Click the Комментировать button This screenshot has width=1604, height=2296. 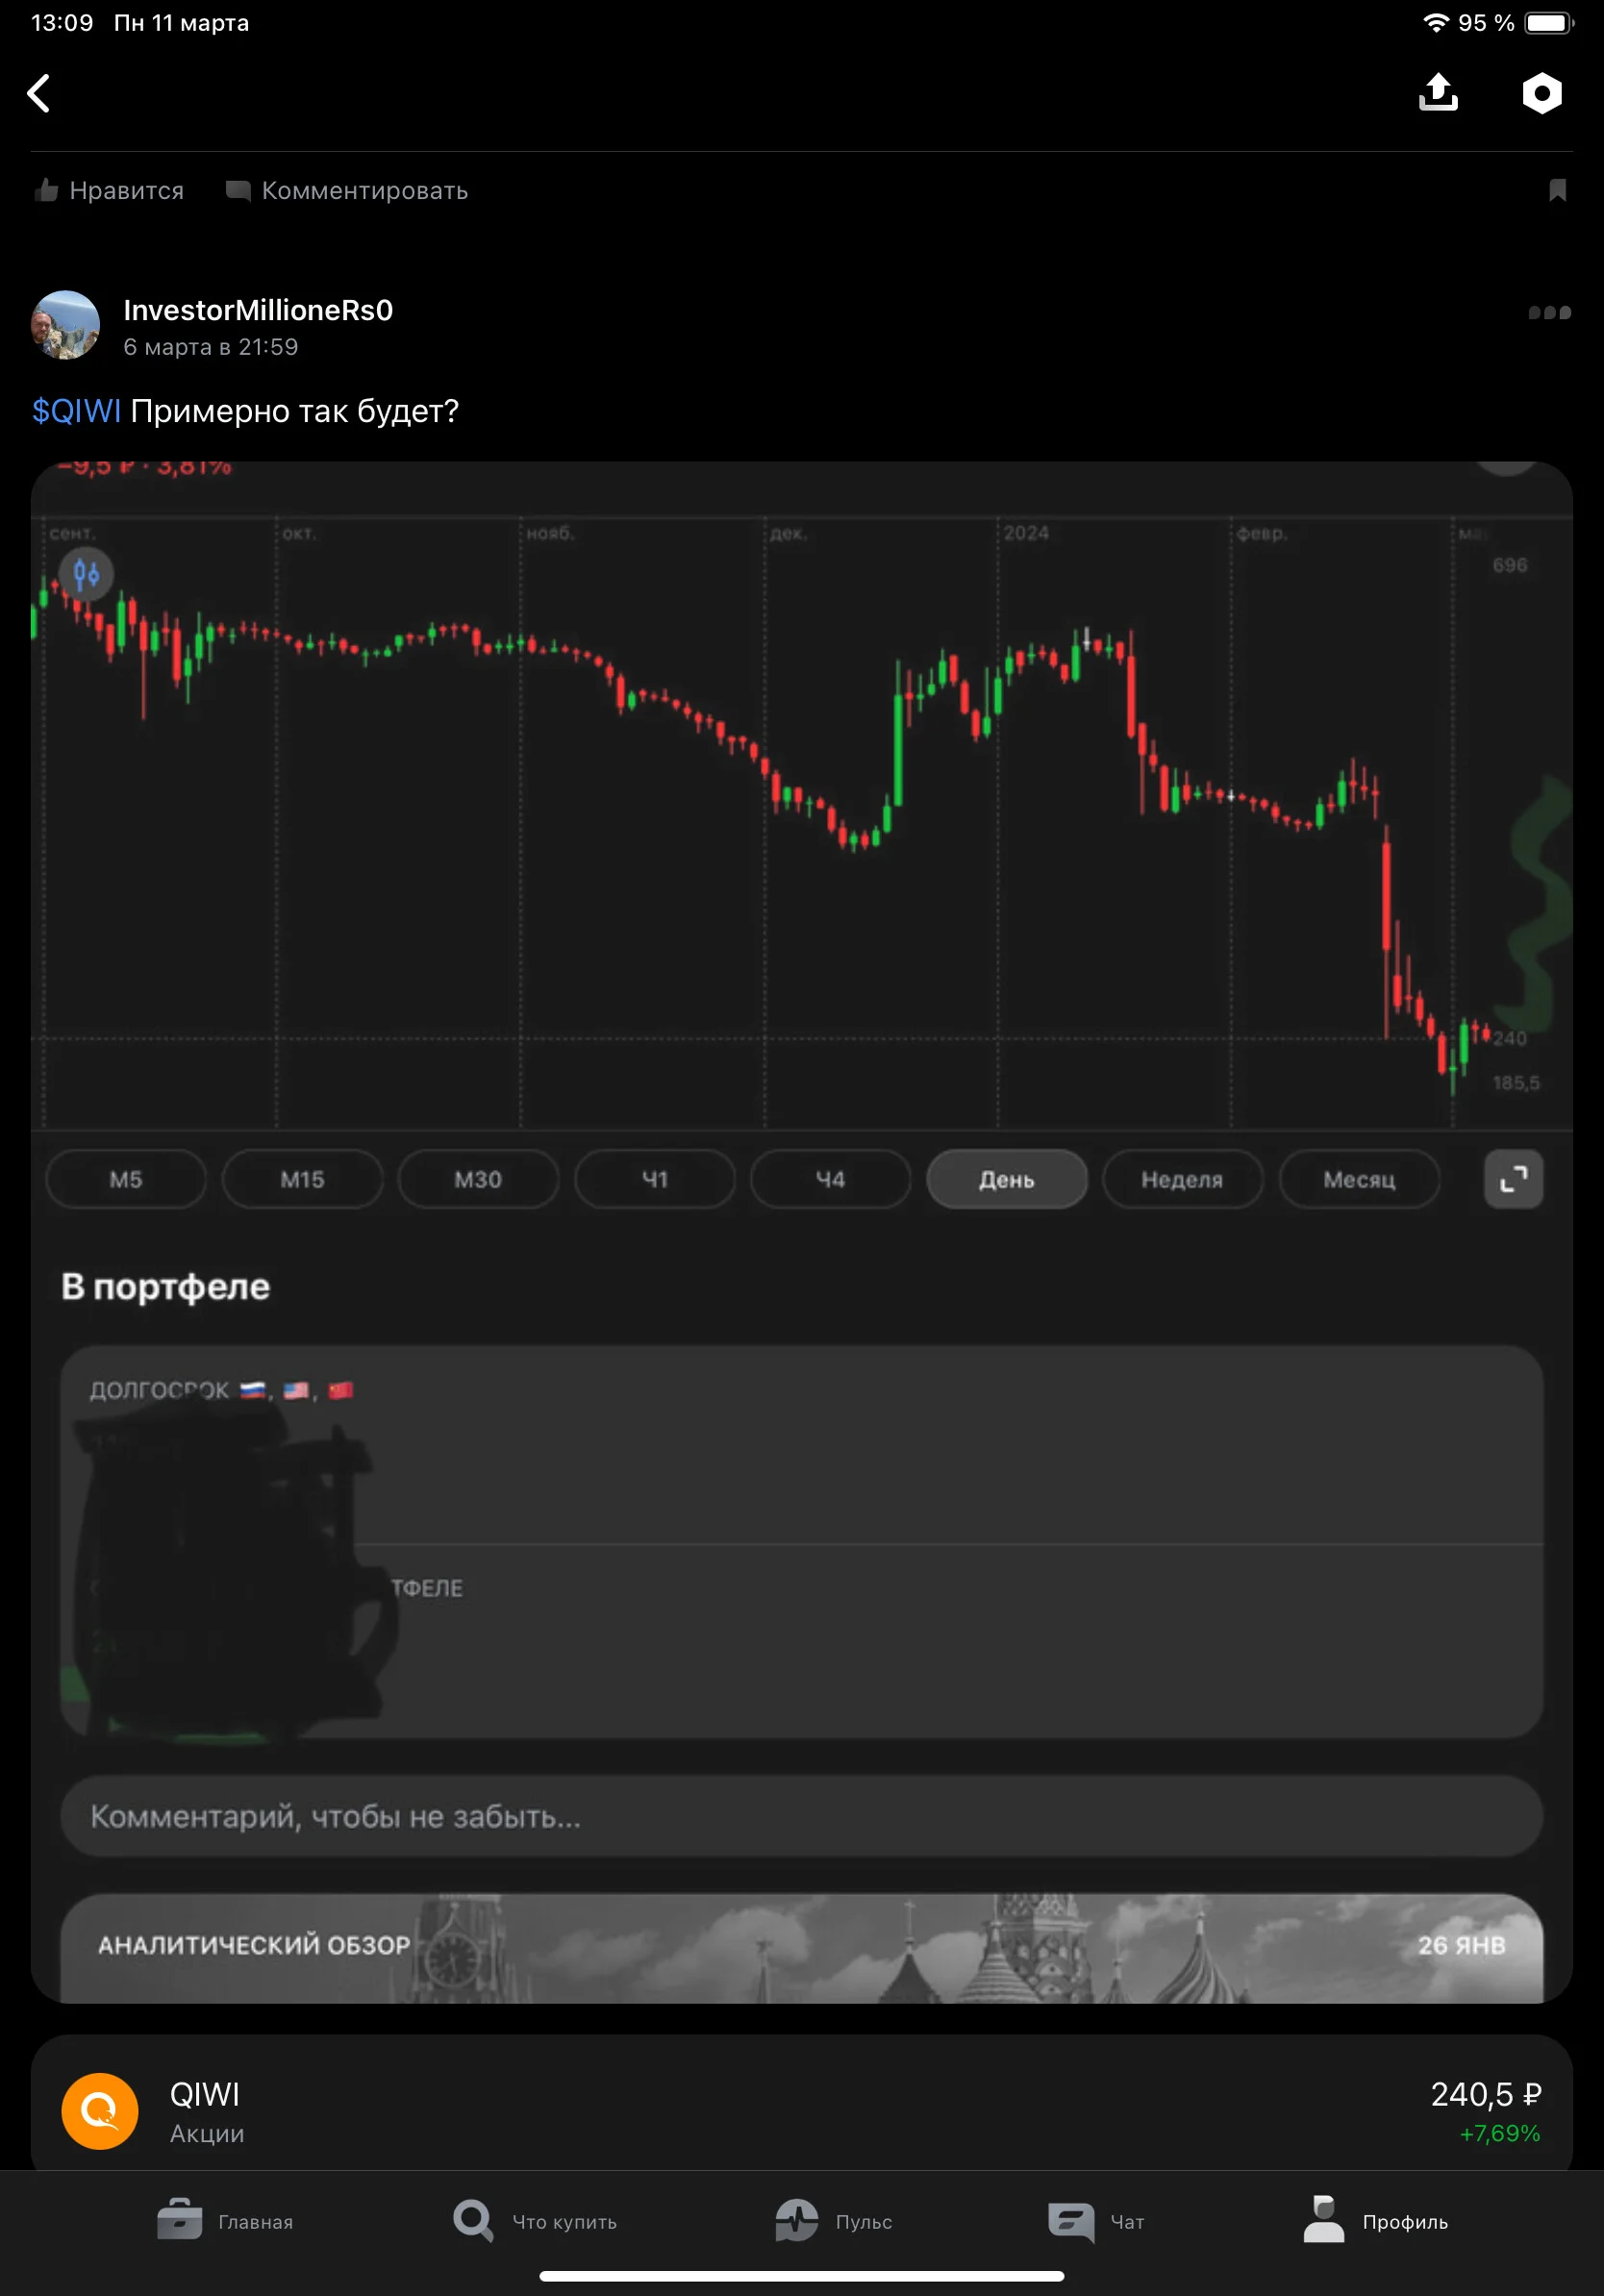coord(347,190)
